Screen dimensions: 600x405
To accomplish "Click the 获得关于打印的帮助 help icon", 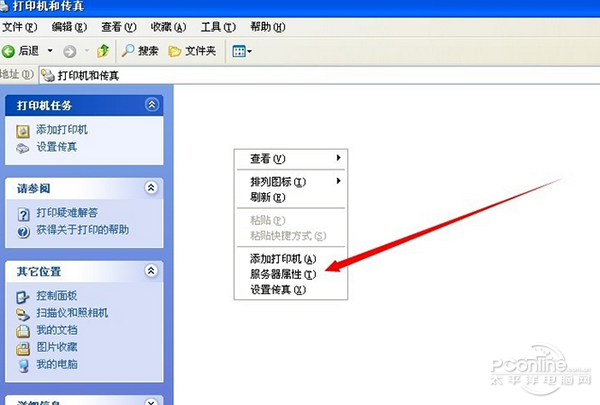I will coord(23,231).
